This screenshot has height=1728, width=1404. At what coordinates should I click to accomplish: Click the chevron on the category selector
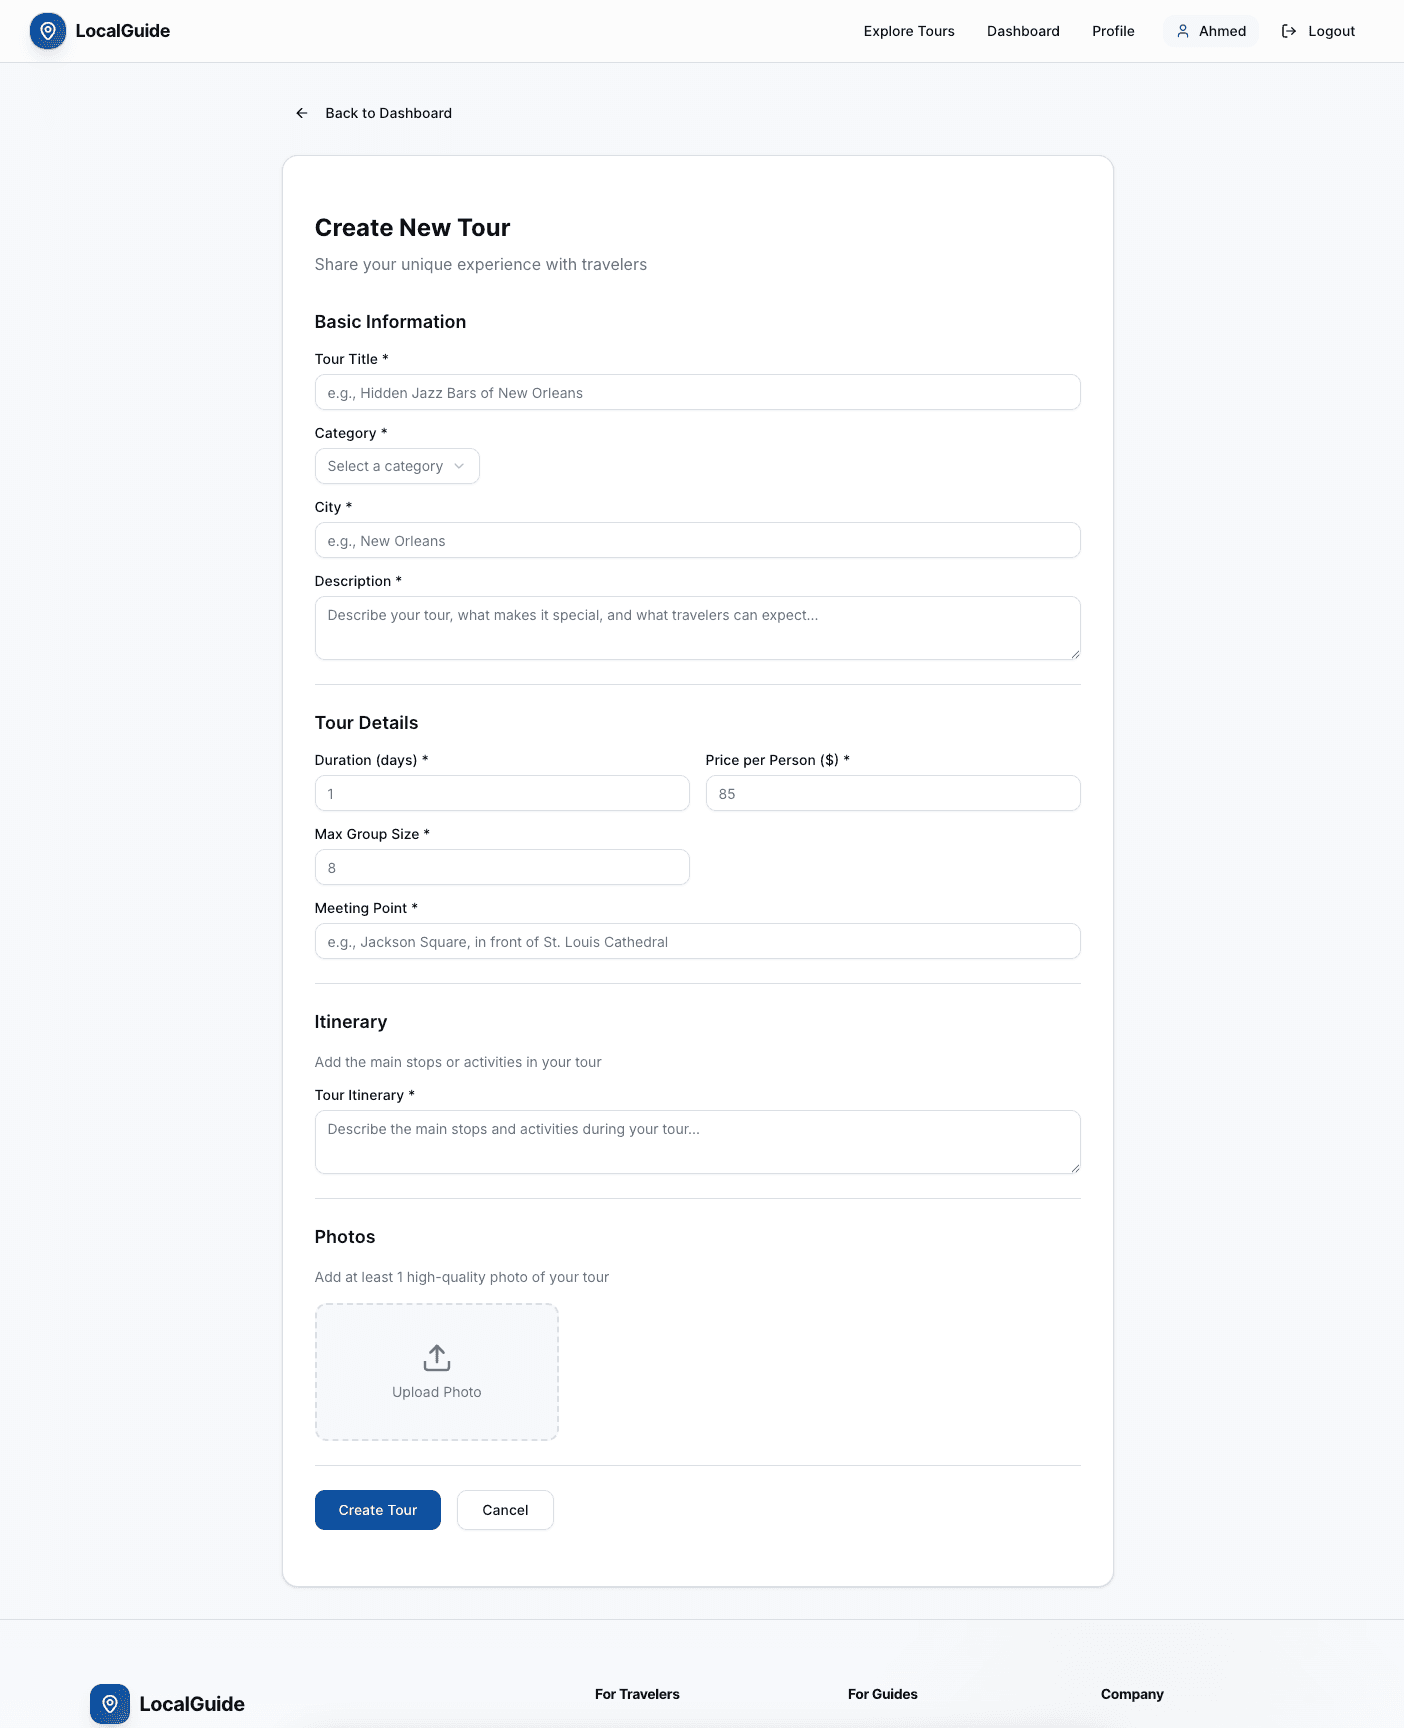point(459,466)
